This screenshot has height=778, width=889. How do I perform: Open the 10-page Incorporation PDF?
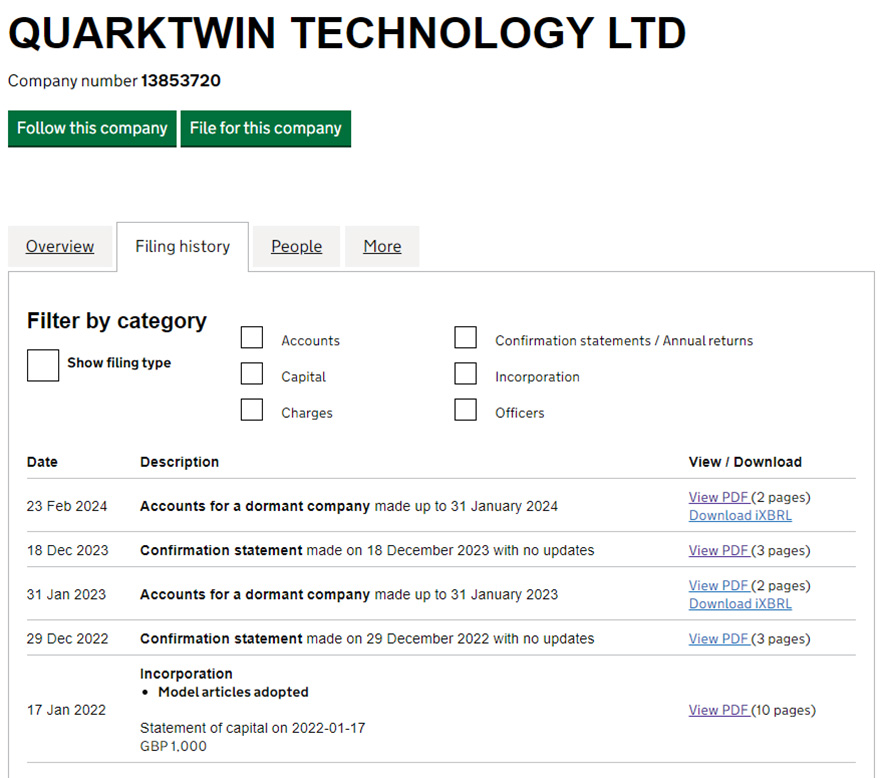click(718, 710)
